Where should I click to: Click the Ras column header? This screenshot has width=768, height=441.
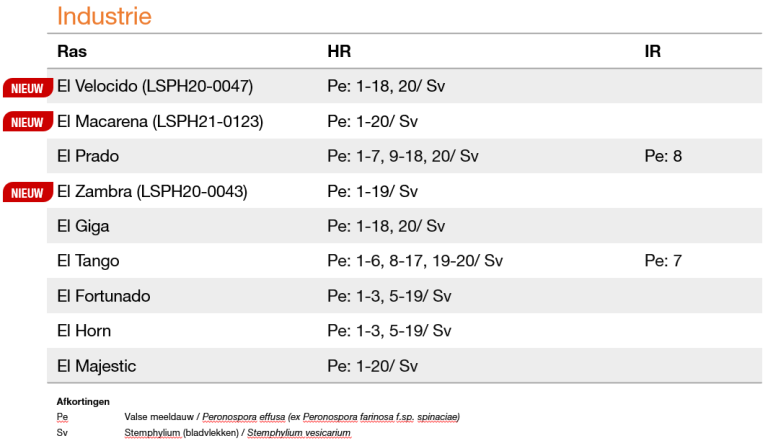click(x=72, y=51)
